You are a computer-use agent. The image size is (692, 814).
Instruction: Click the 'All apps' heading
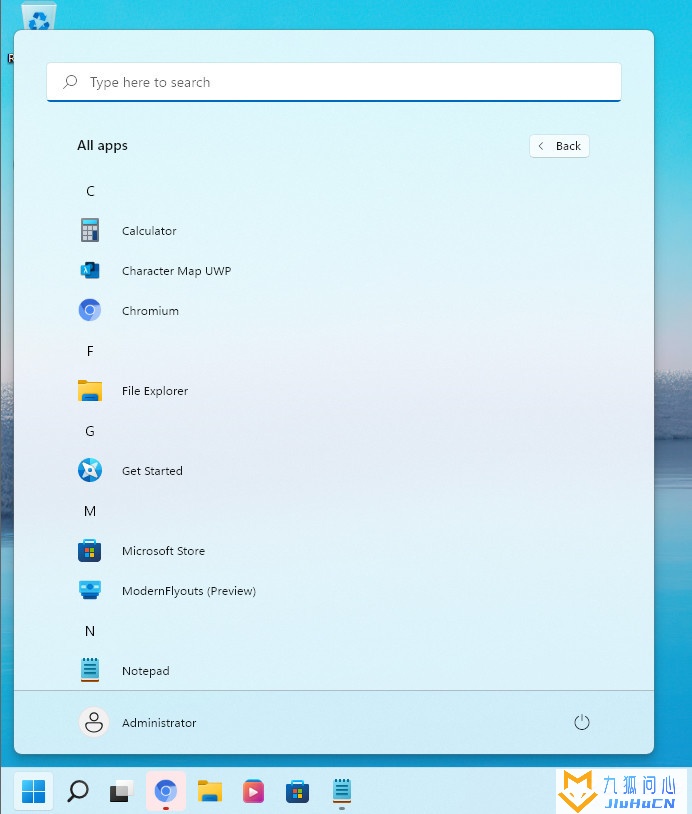(x=102, y=145)
